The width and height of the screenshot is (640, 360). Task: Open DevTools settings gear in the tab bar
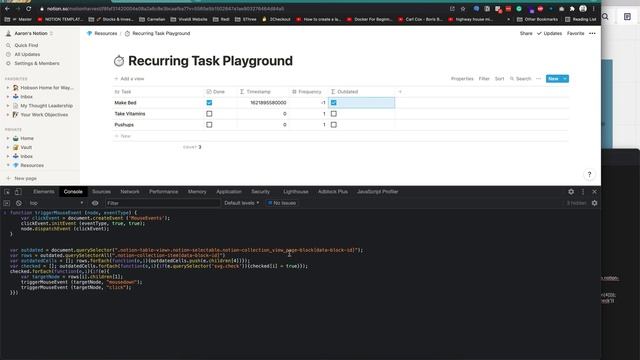[571, 192]
